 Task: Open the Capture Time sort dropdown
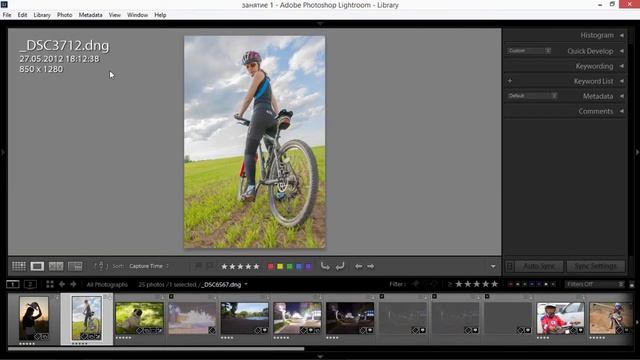point(149,266)
